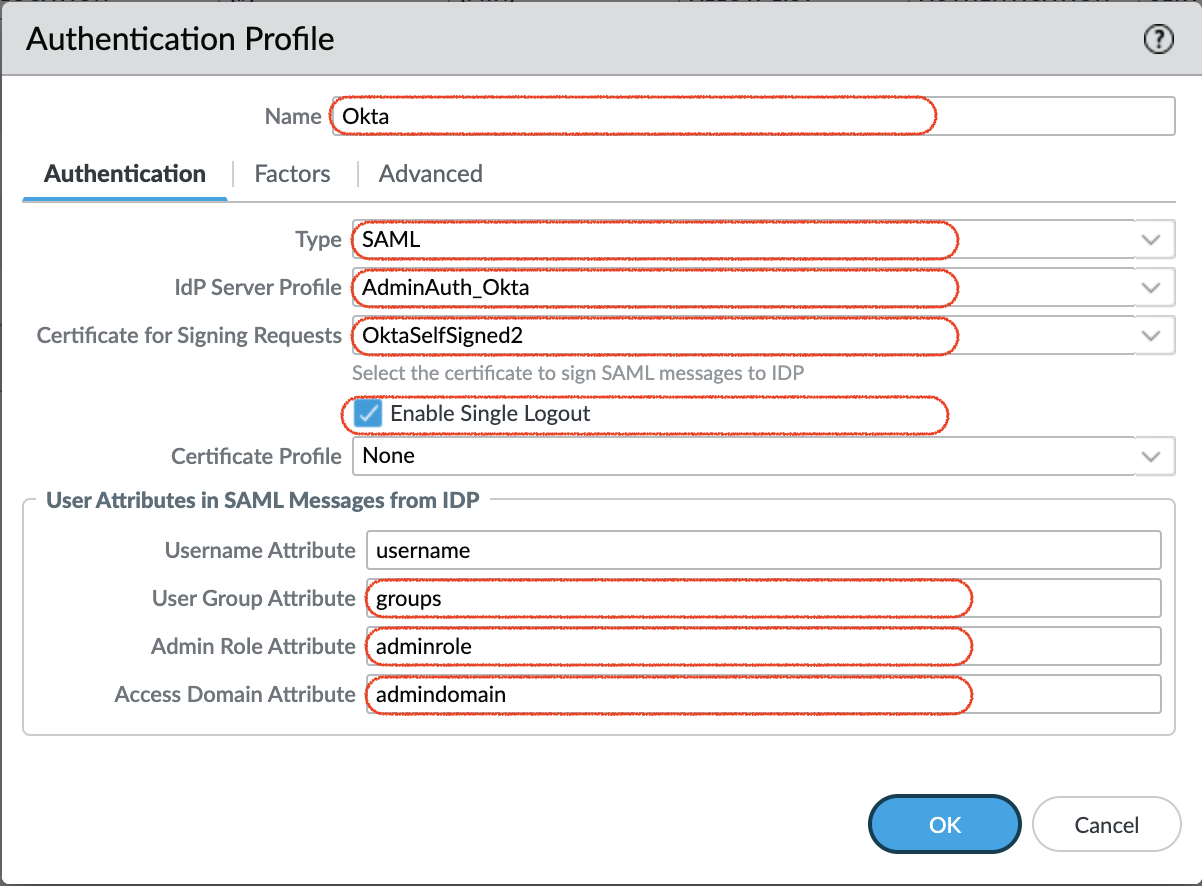Viewport: 1202px width, 886px height.
Task: Edit the Username Attribute field
Action: (x=764, y=550)
